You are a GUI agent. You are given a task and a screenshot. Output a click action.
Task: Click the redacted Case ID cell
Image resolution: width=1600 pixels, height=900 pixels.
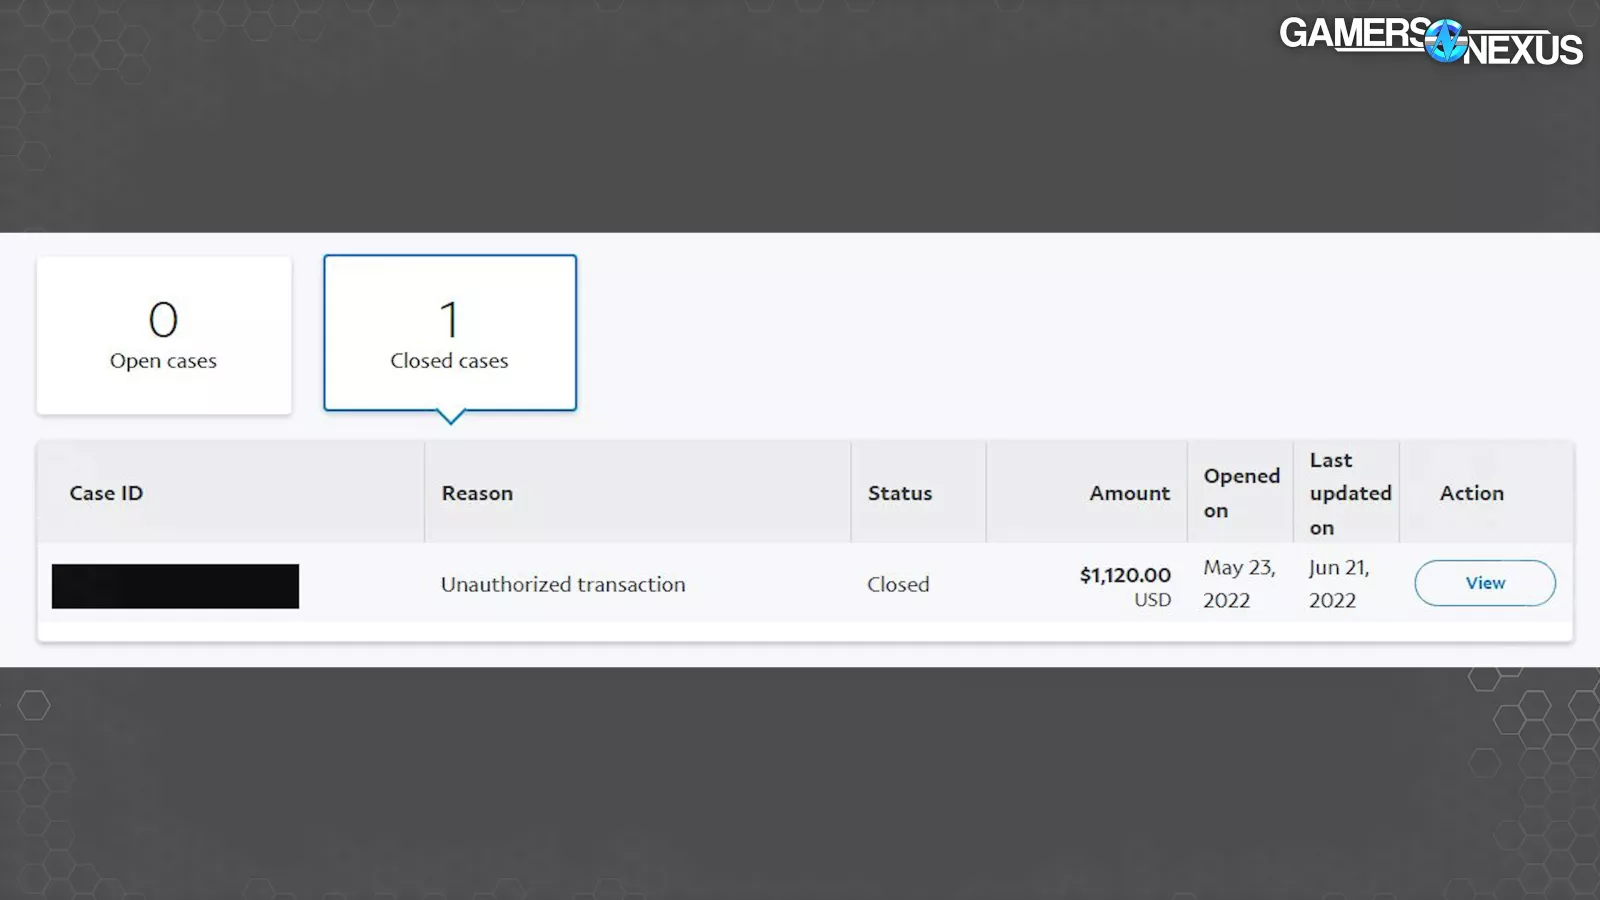tap(175, 586)
